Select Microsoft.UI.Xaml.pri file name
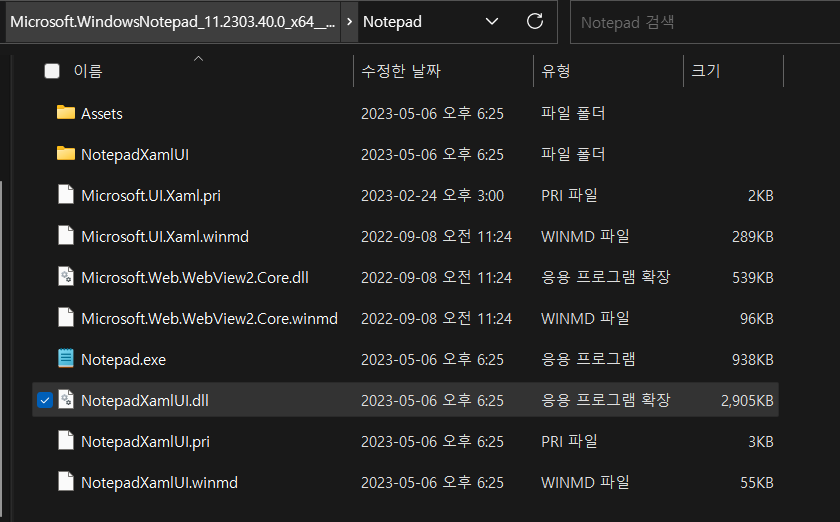 (x=151, y=196)
